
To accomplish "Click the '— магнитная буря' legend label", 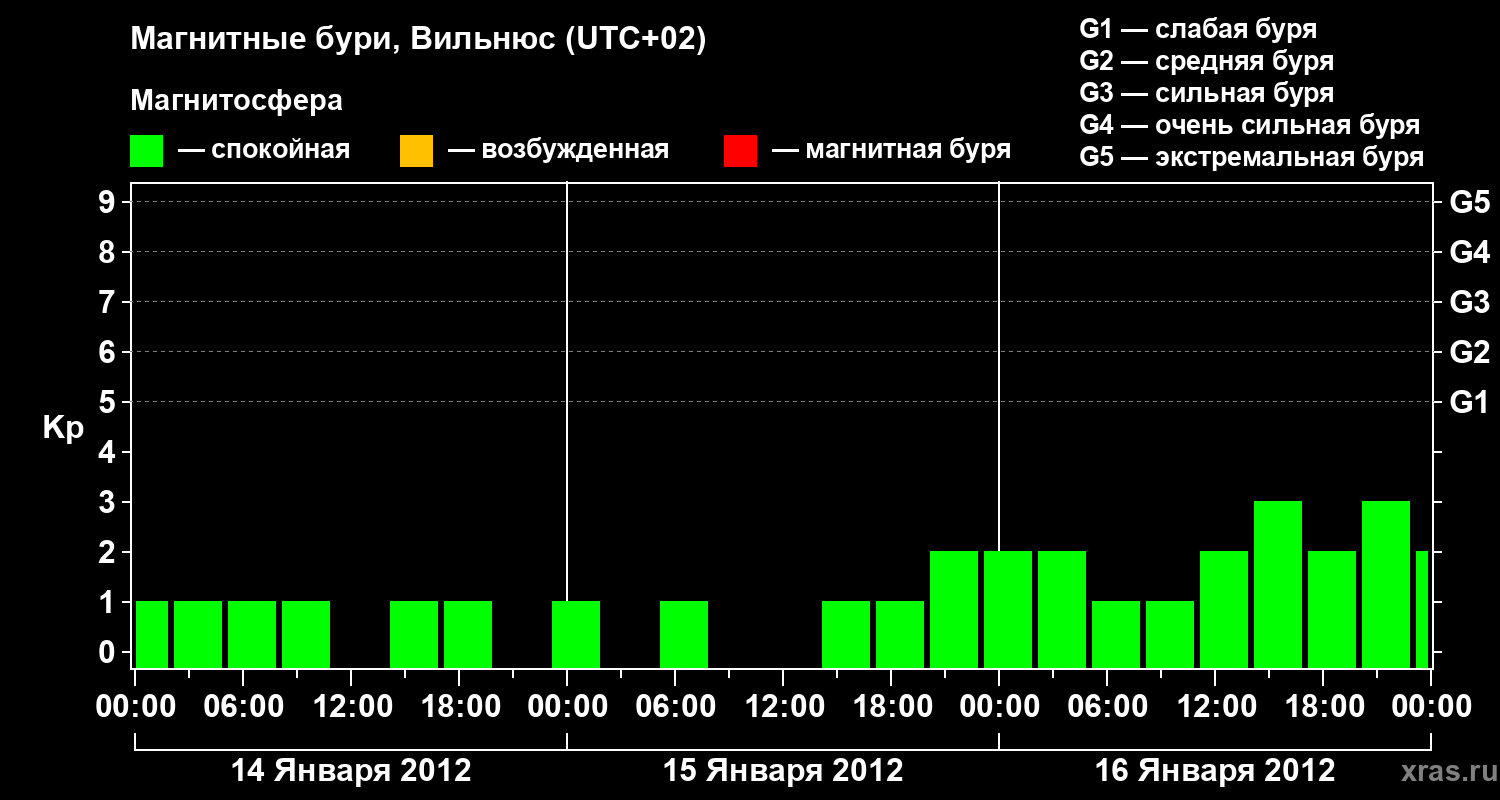I will (x=891, y=151).
